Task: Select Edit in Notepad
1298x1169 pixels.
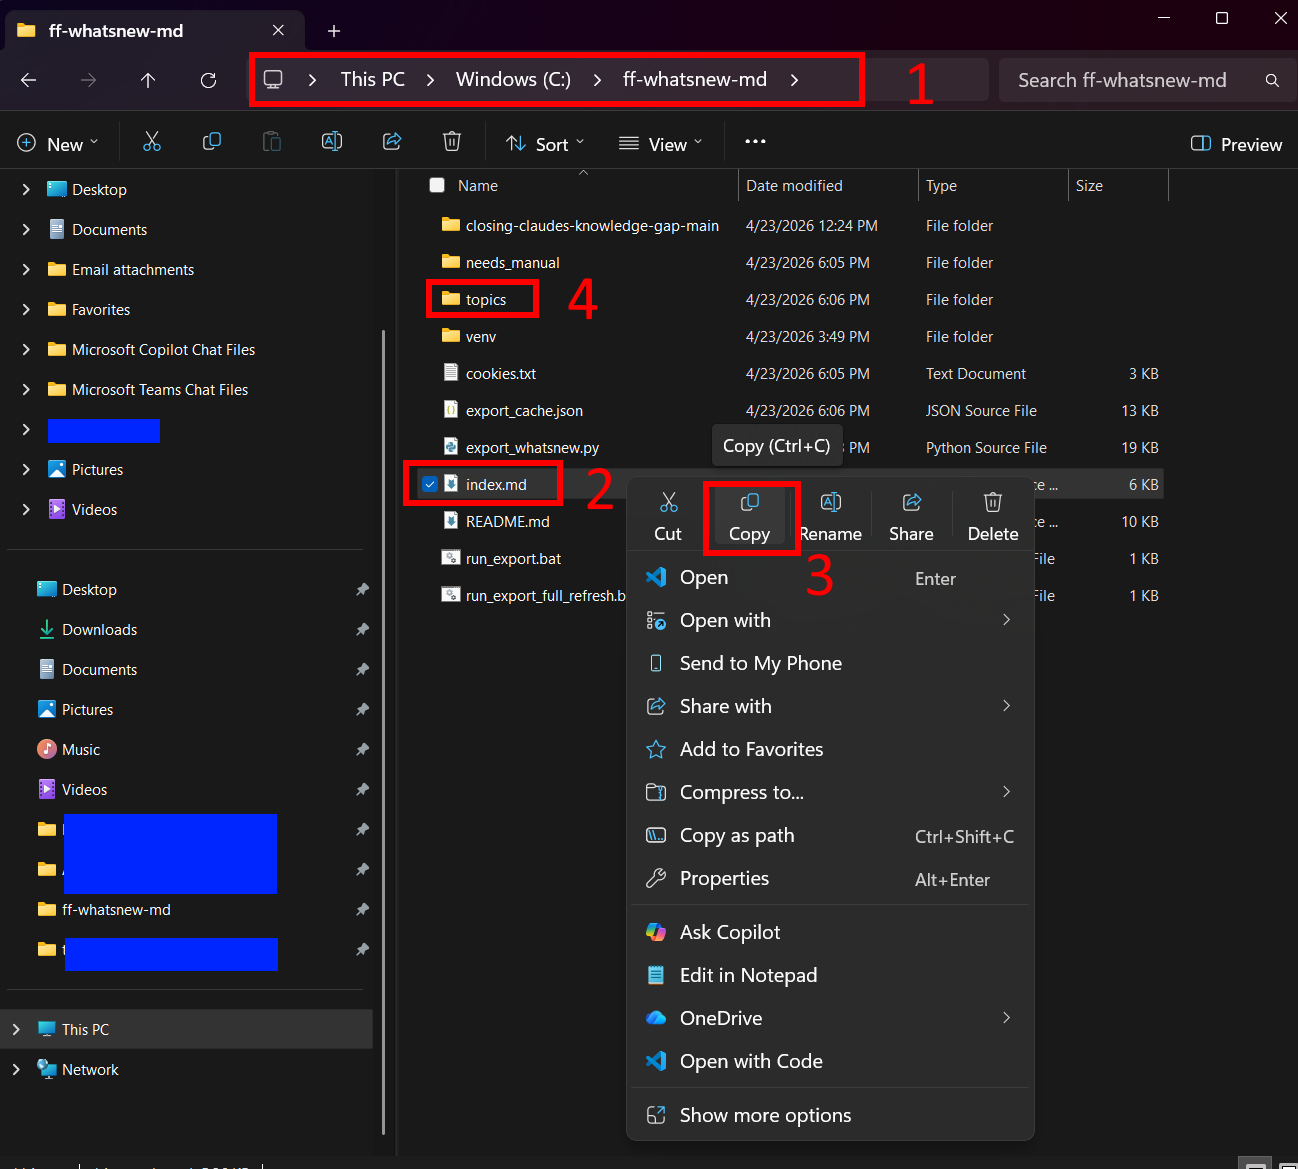Action: 830,975
